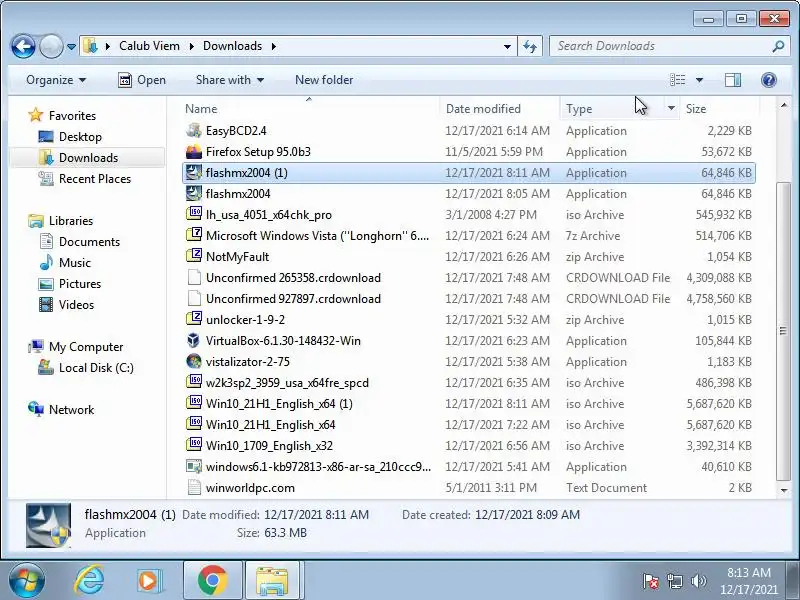Click the file list scrollbar down arrow
800x600 pixels.
tap(784, 490)
